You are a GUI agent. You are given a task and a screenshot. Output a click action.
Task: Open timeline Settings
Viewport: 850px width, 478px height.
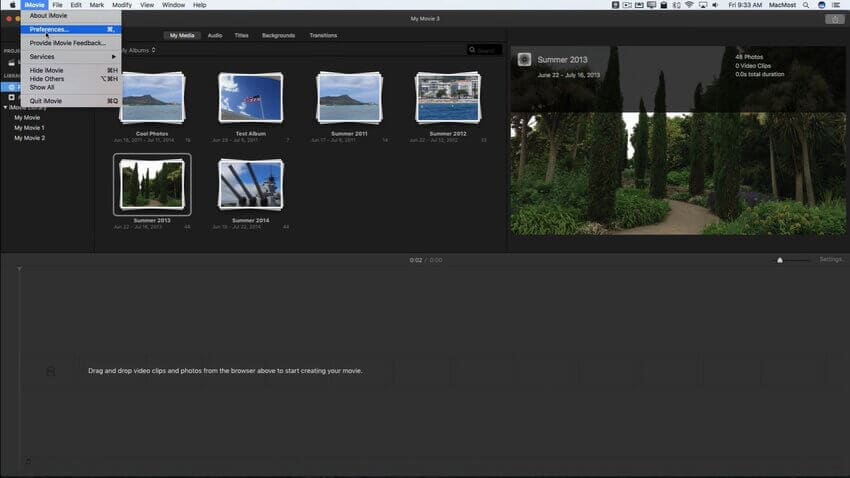830,260
